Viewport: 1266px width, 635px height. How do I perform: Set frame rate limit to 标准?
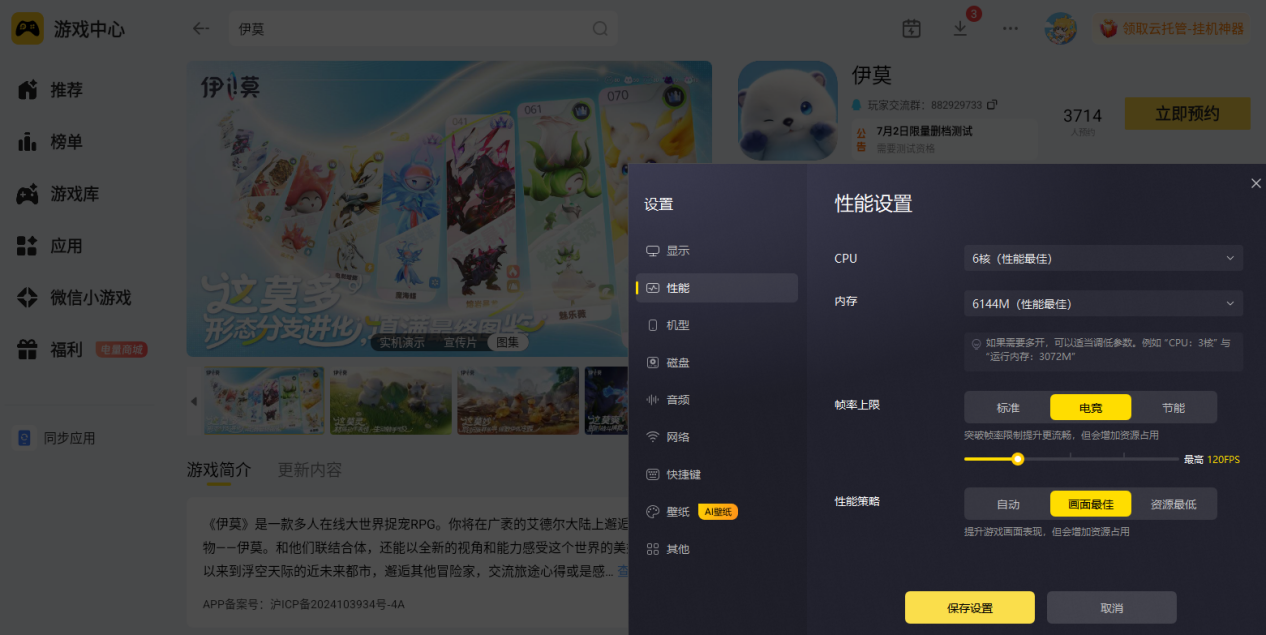point(1008,407)
